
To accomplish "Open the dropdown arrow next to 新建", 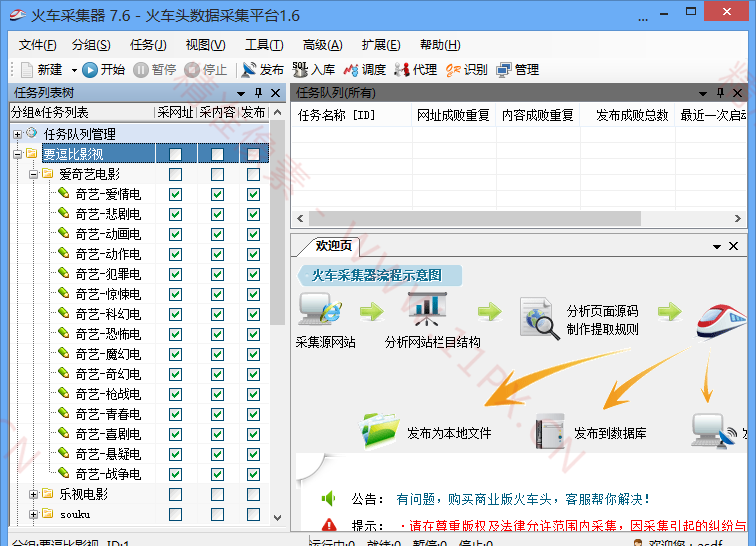I will click(73, 70).
